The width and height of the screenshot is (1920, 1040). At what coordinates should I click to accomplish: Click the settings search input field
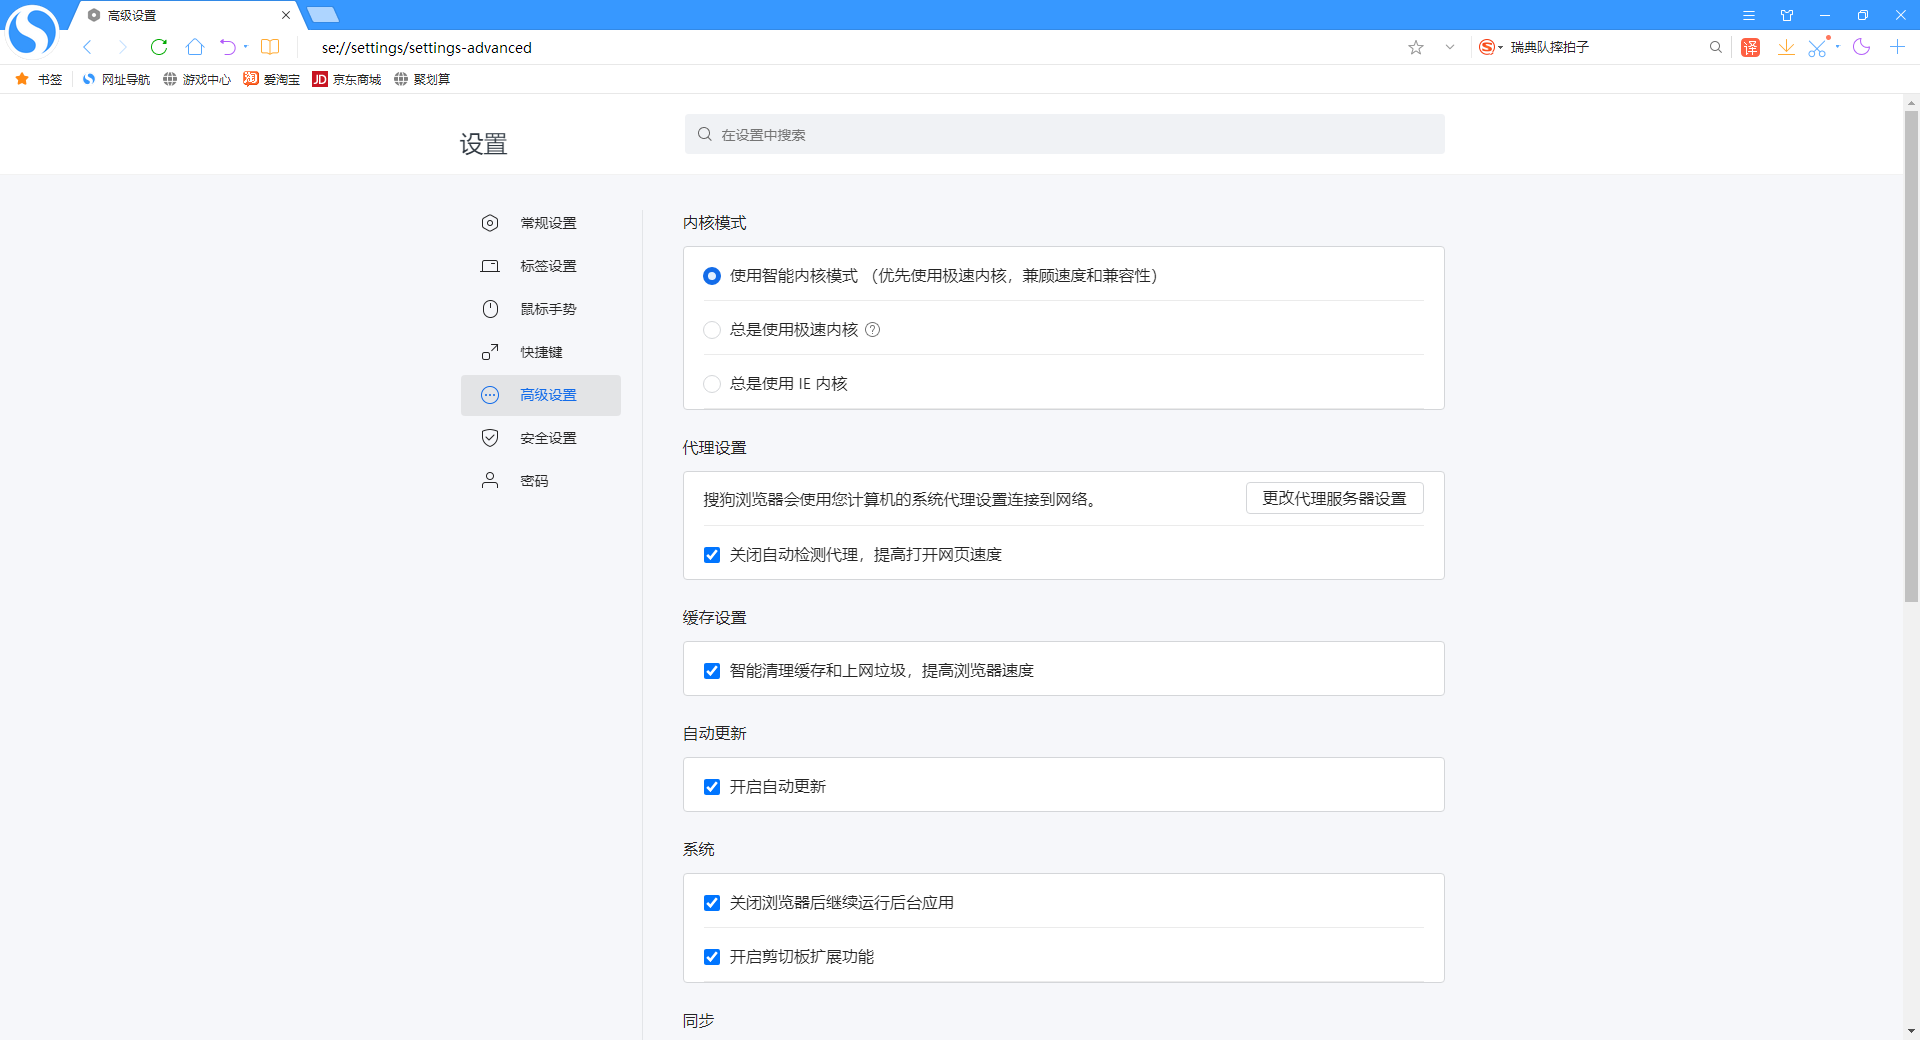pos(1063,133)
